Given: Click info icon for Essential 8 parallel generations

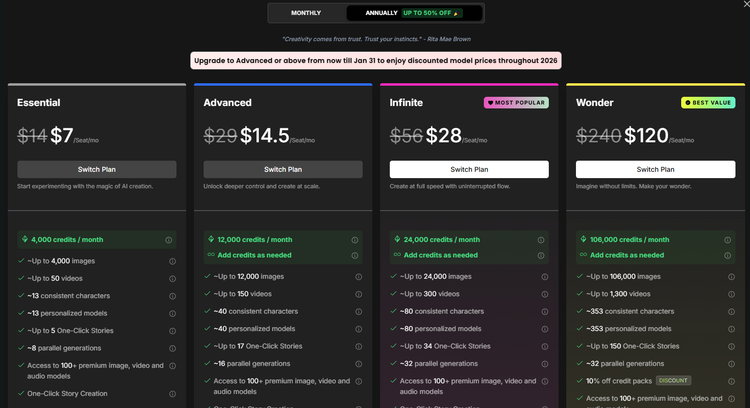Looking at the screenshot, I should point(172,347).
